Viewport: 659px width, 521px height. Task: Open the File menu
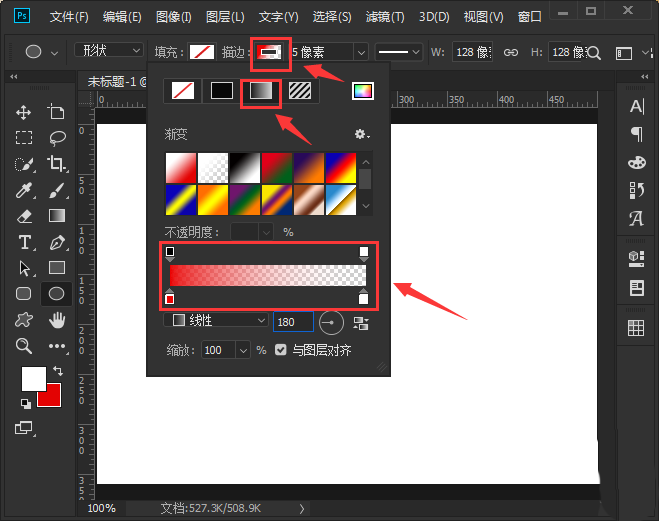tap(69, 17)
